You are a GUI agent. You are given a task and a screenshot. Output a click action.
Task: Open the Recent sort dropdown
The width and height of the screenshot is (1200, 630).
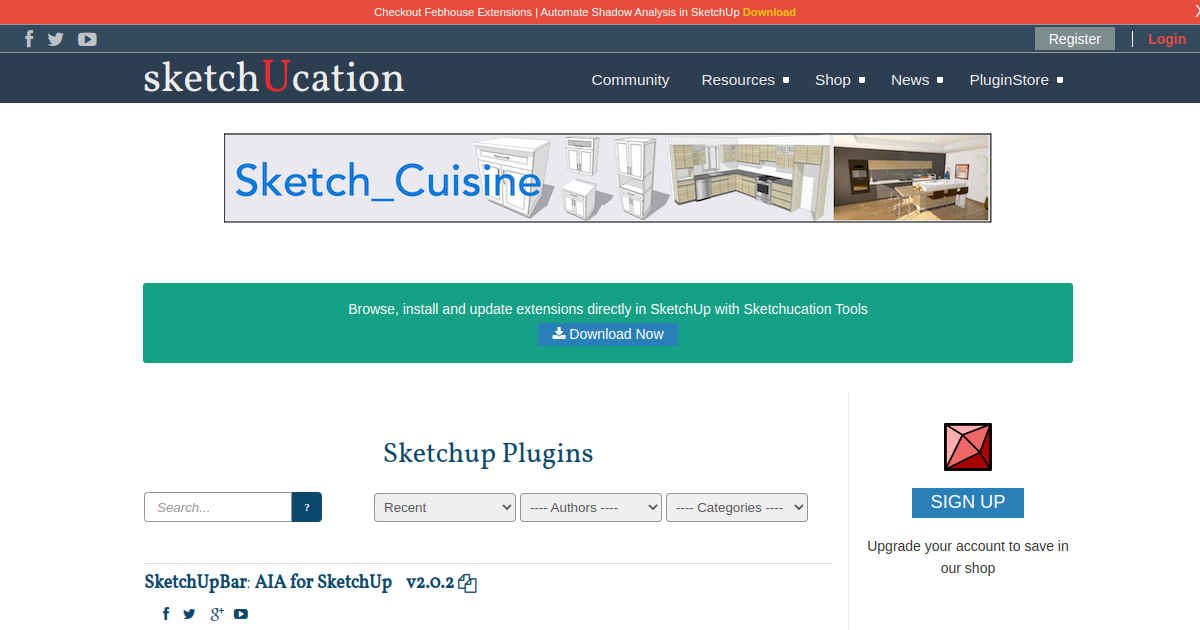(445, 507)
